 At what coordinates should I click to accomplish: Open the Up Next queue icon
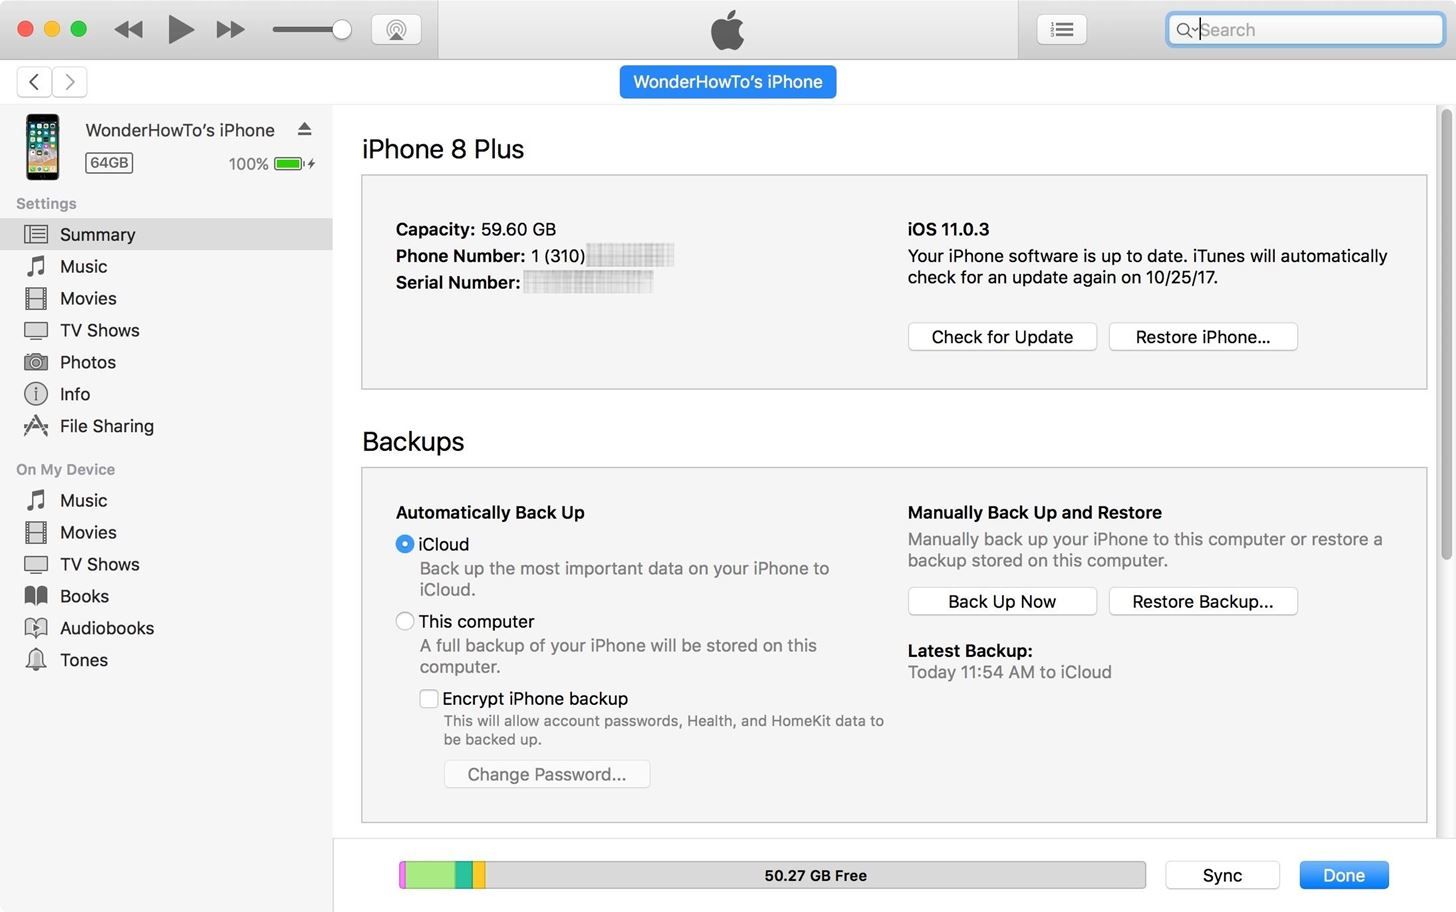tap(1061, 29)
